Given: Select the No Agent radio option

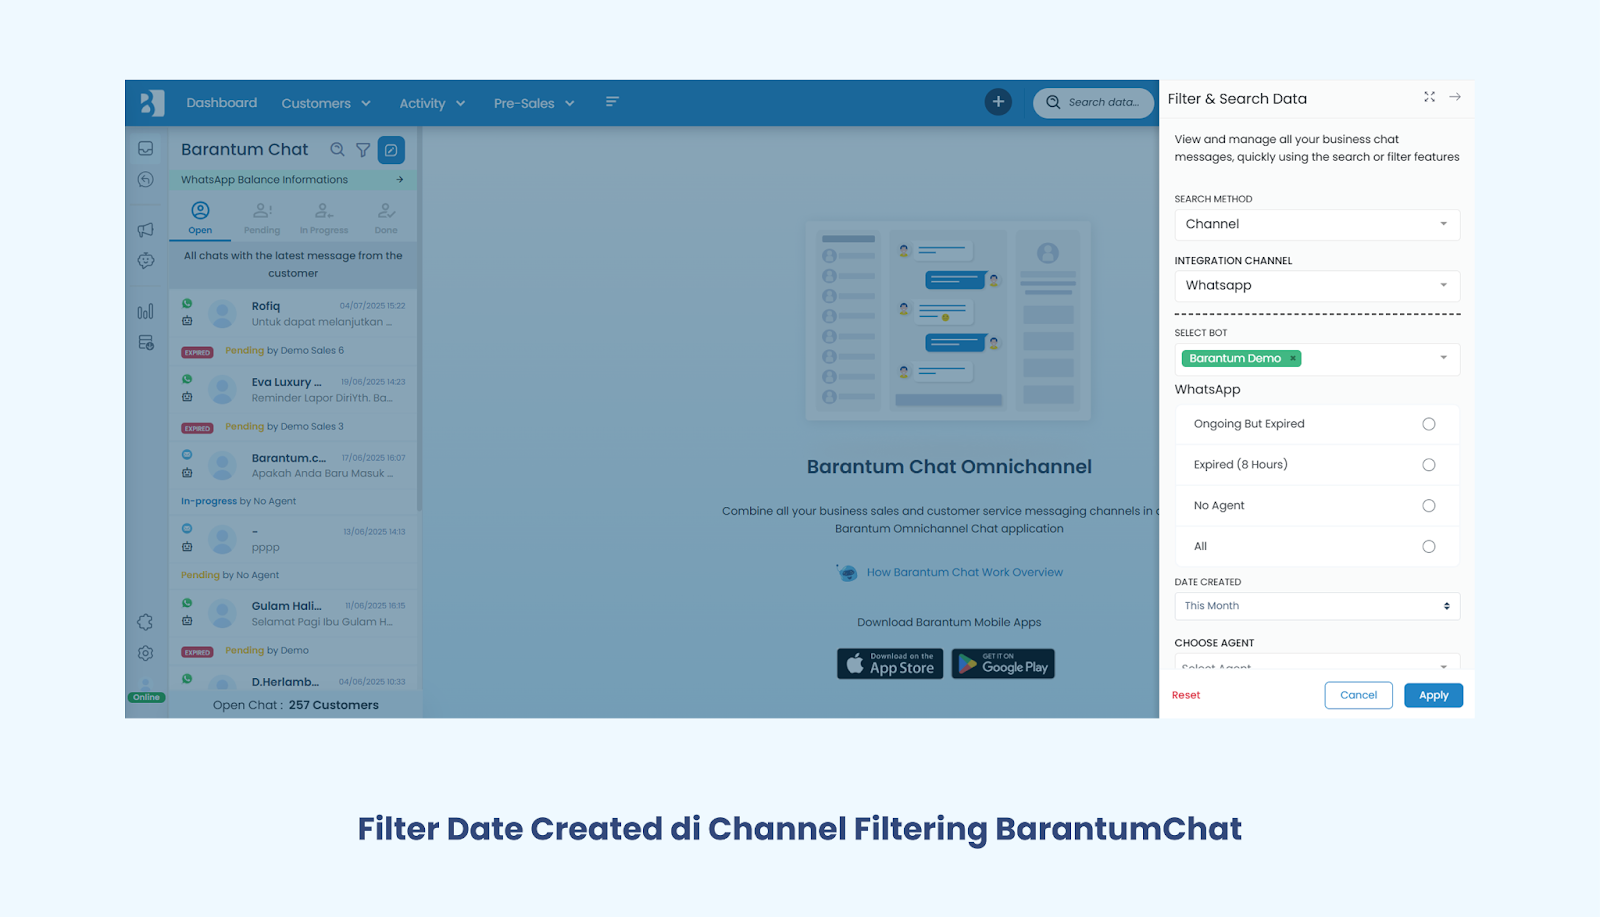Looking at the screenshot, I should coord(1429,506).
